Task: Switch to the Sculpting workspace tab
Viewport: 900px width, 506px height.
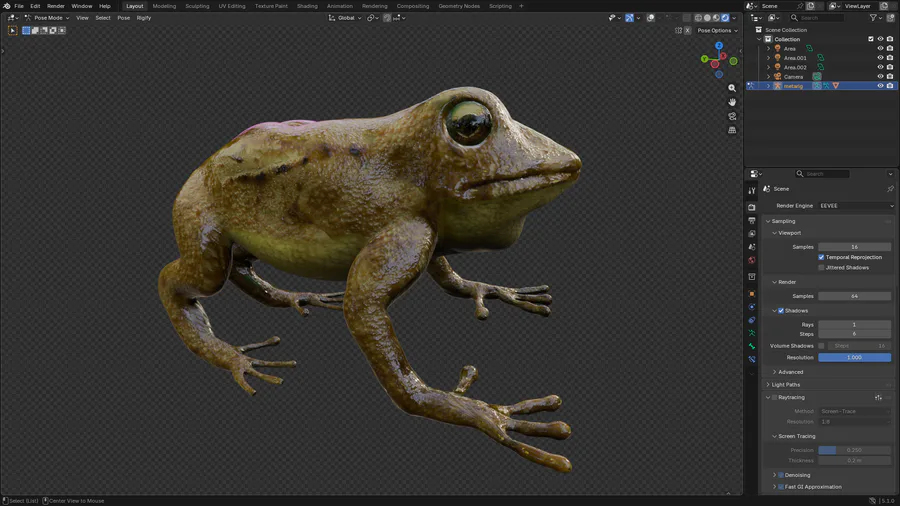Action: (197, 6)
